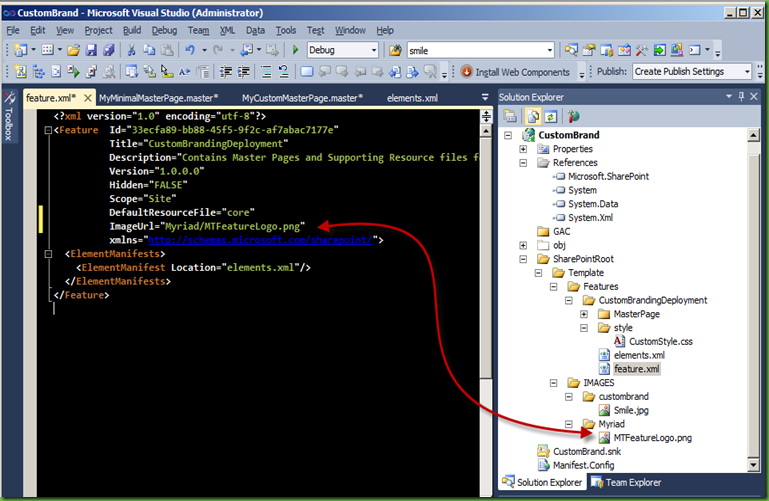769x501 pixels.
Task: Select the GAC folder
Action: (x=561, y=231)
